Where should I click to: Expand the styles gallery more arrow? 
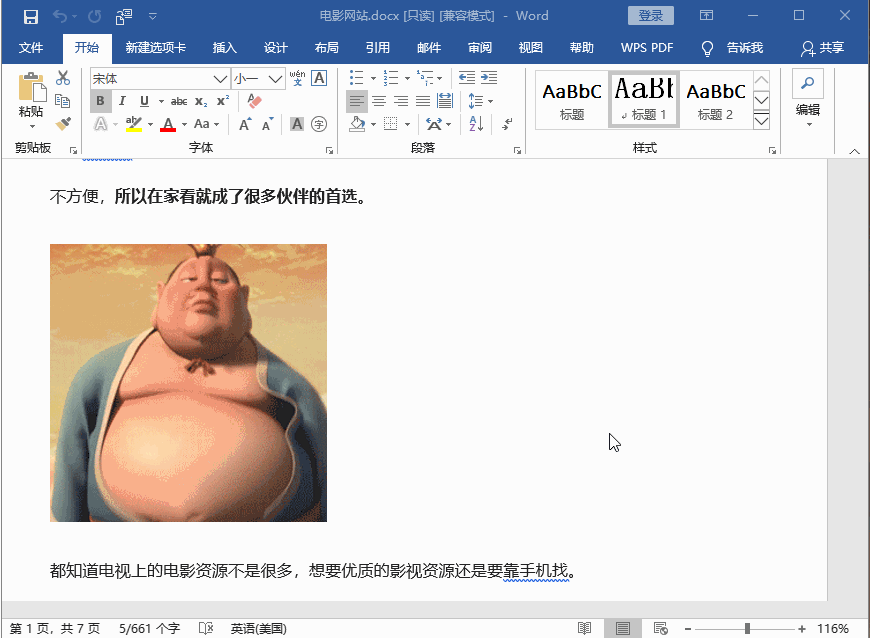761,121
